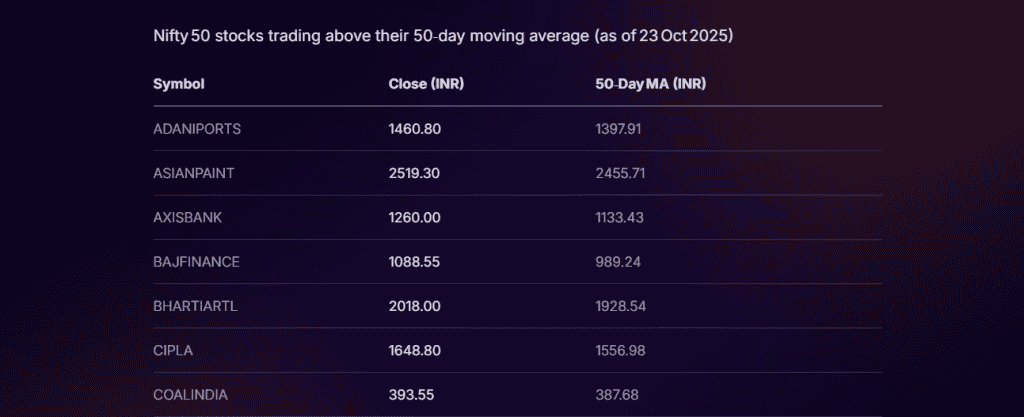
Task: Click ADANIPORTS moving average value 1397.91
Action: click(x=620, y=129)
